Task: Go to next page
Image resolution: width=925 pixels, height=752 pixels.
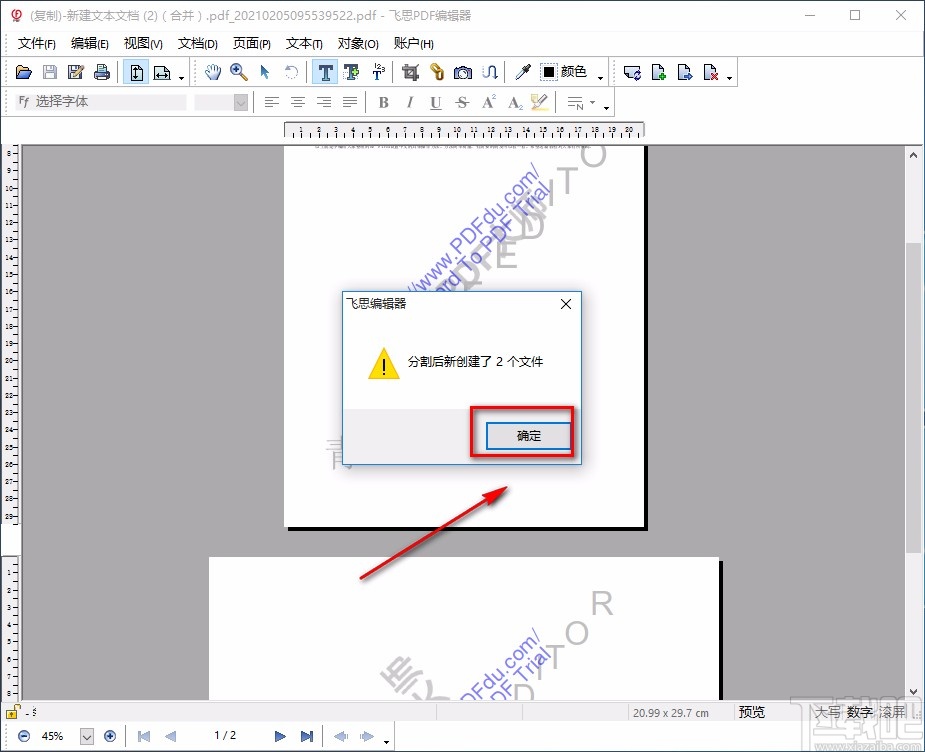Action: click(x=280, y=736)
